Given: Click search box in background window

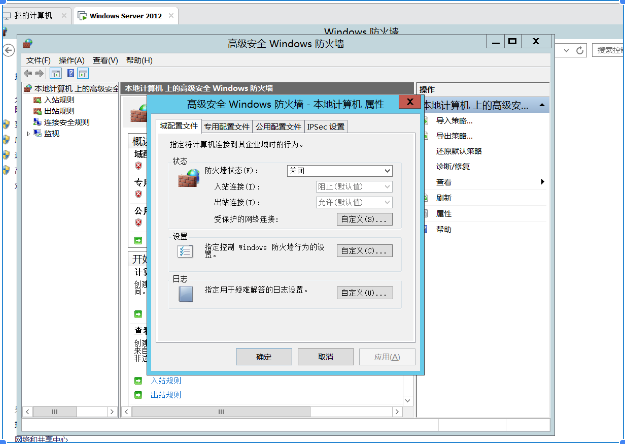Looking at the screenshot, I should point(608,50).
